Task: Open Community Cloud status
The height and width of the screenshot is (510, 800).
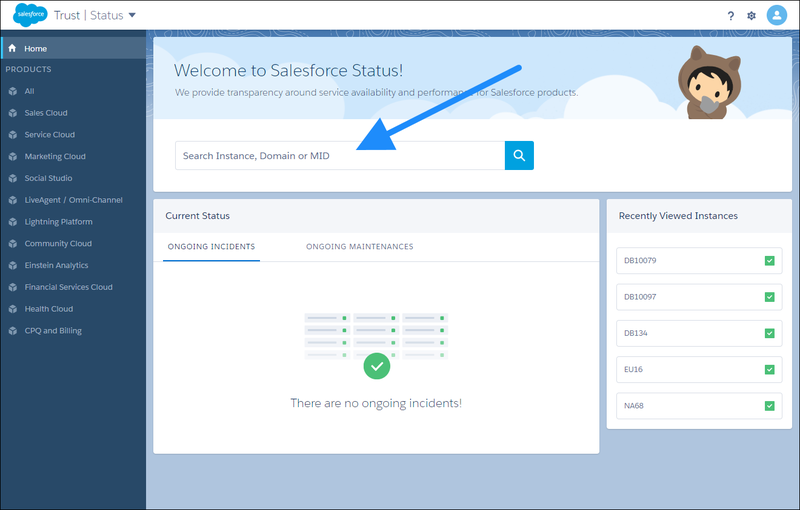Action: (58, 243)
